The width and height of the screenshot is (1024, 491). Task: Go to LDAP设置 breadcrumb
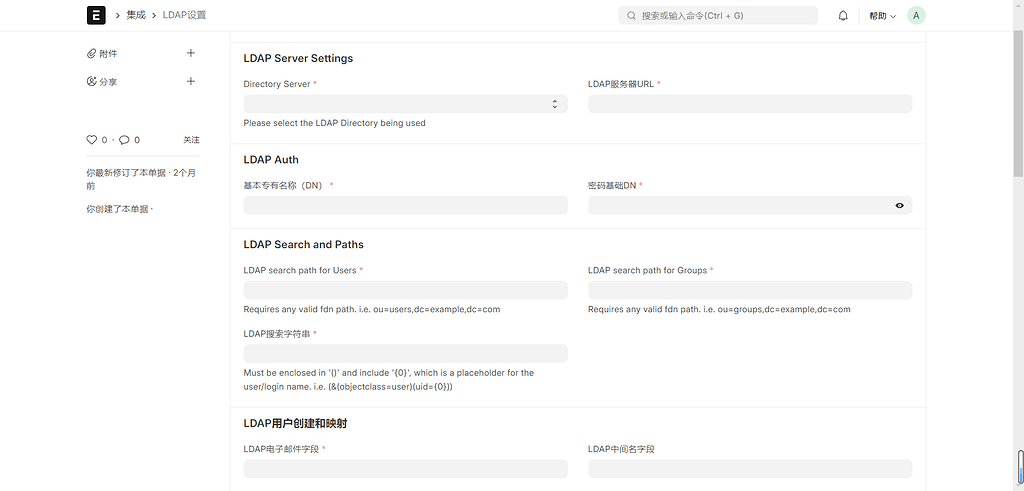[x=184, y=15]
